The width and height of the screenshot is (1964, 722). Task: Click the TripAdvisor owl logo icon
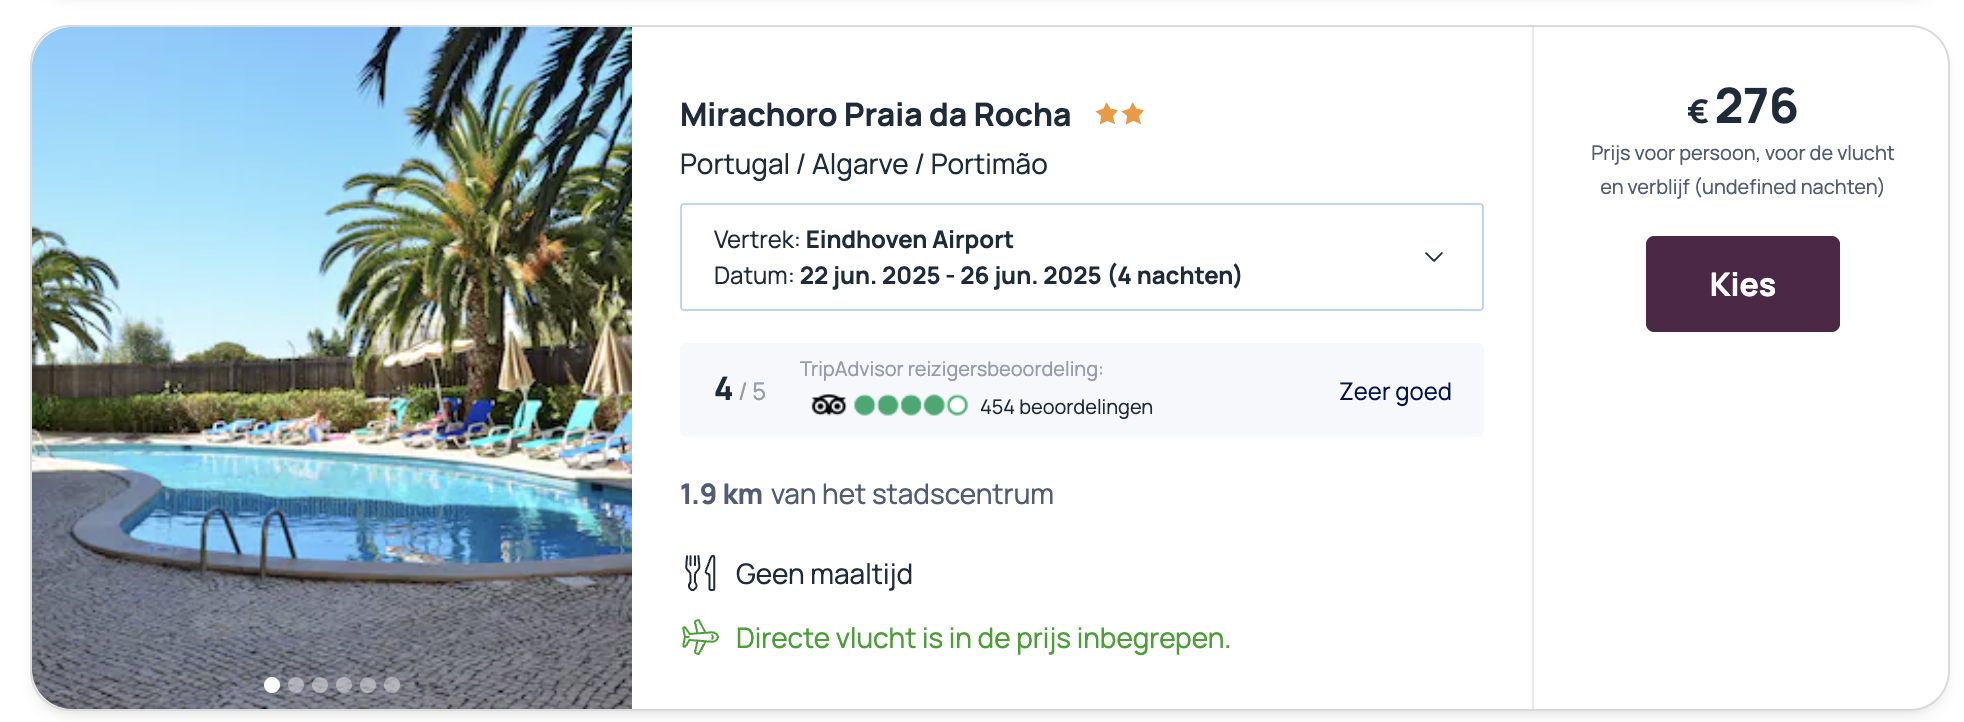click(x=829, y=405)
